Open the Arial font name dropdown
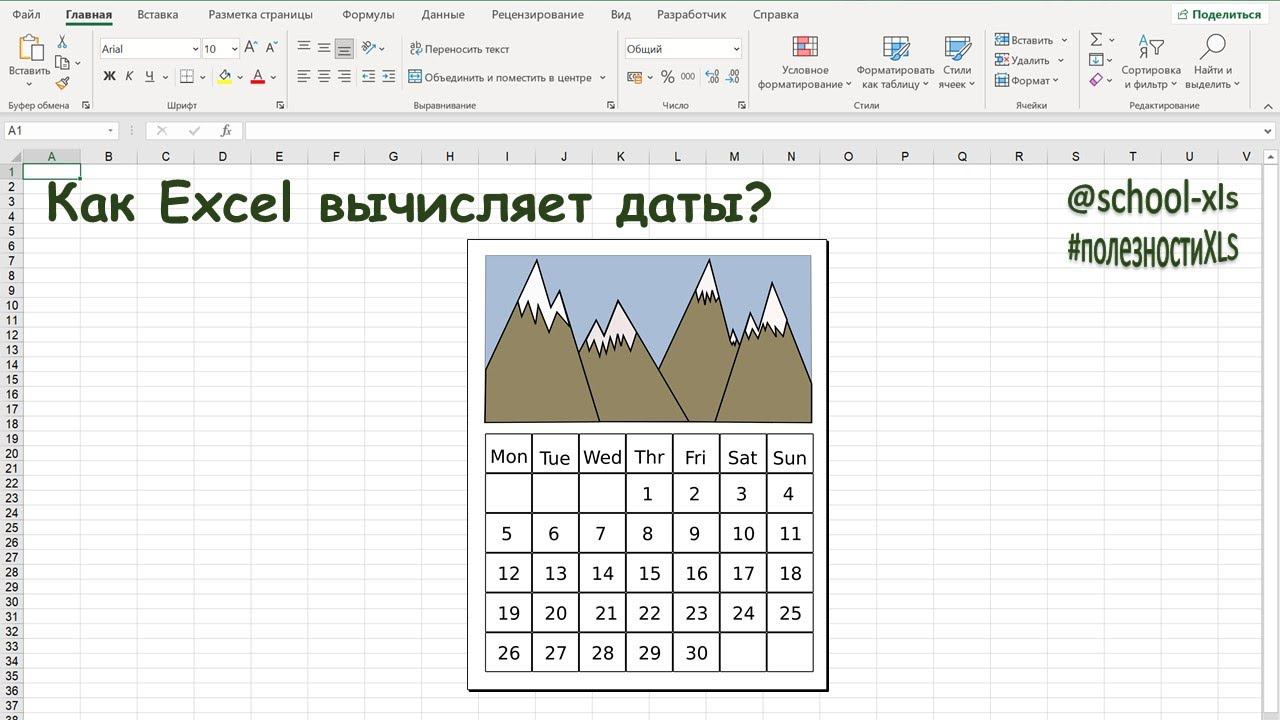Viewport: 1280px width, 720px height. [x=195, y=49]
